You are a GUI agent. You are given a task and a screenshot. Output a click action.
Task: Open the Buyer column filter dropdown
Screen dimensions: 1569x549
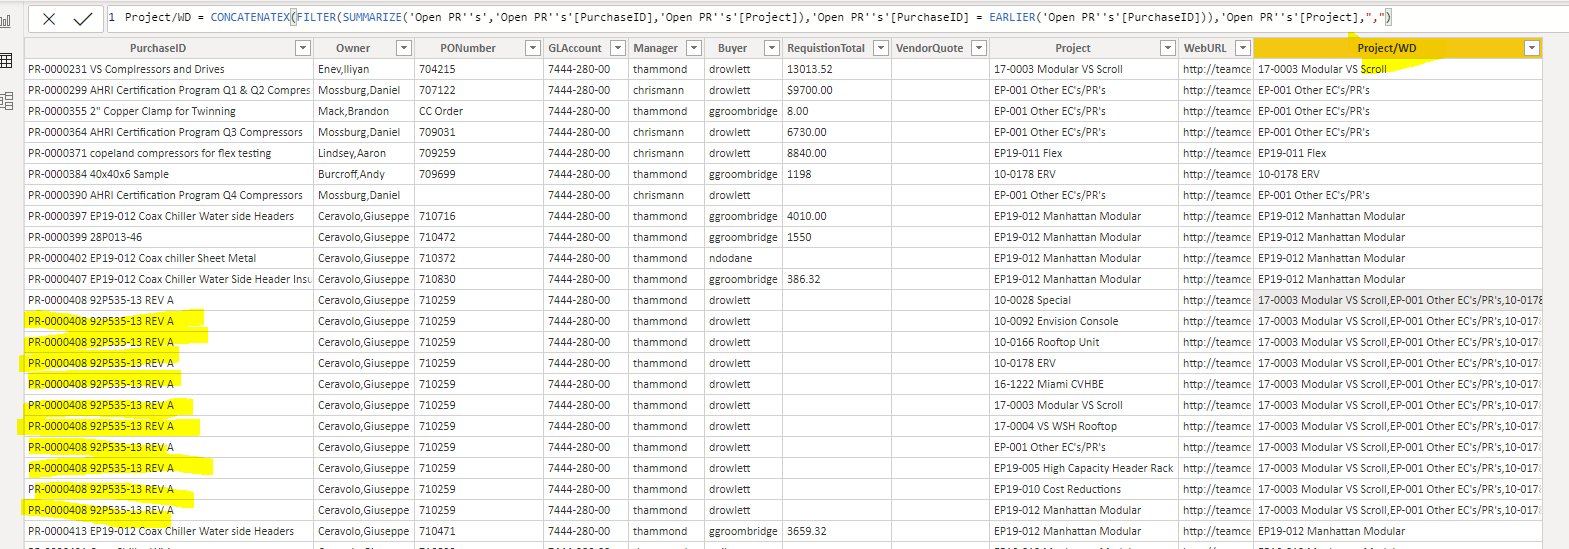coord(771,48)
